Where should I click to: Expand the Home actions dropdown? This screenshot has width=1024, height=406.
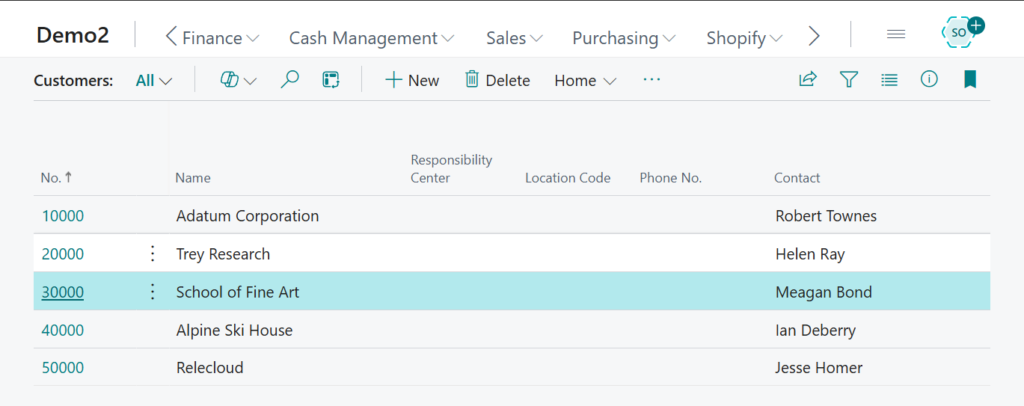point(585,81)
